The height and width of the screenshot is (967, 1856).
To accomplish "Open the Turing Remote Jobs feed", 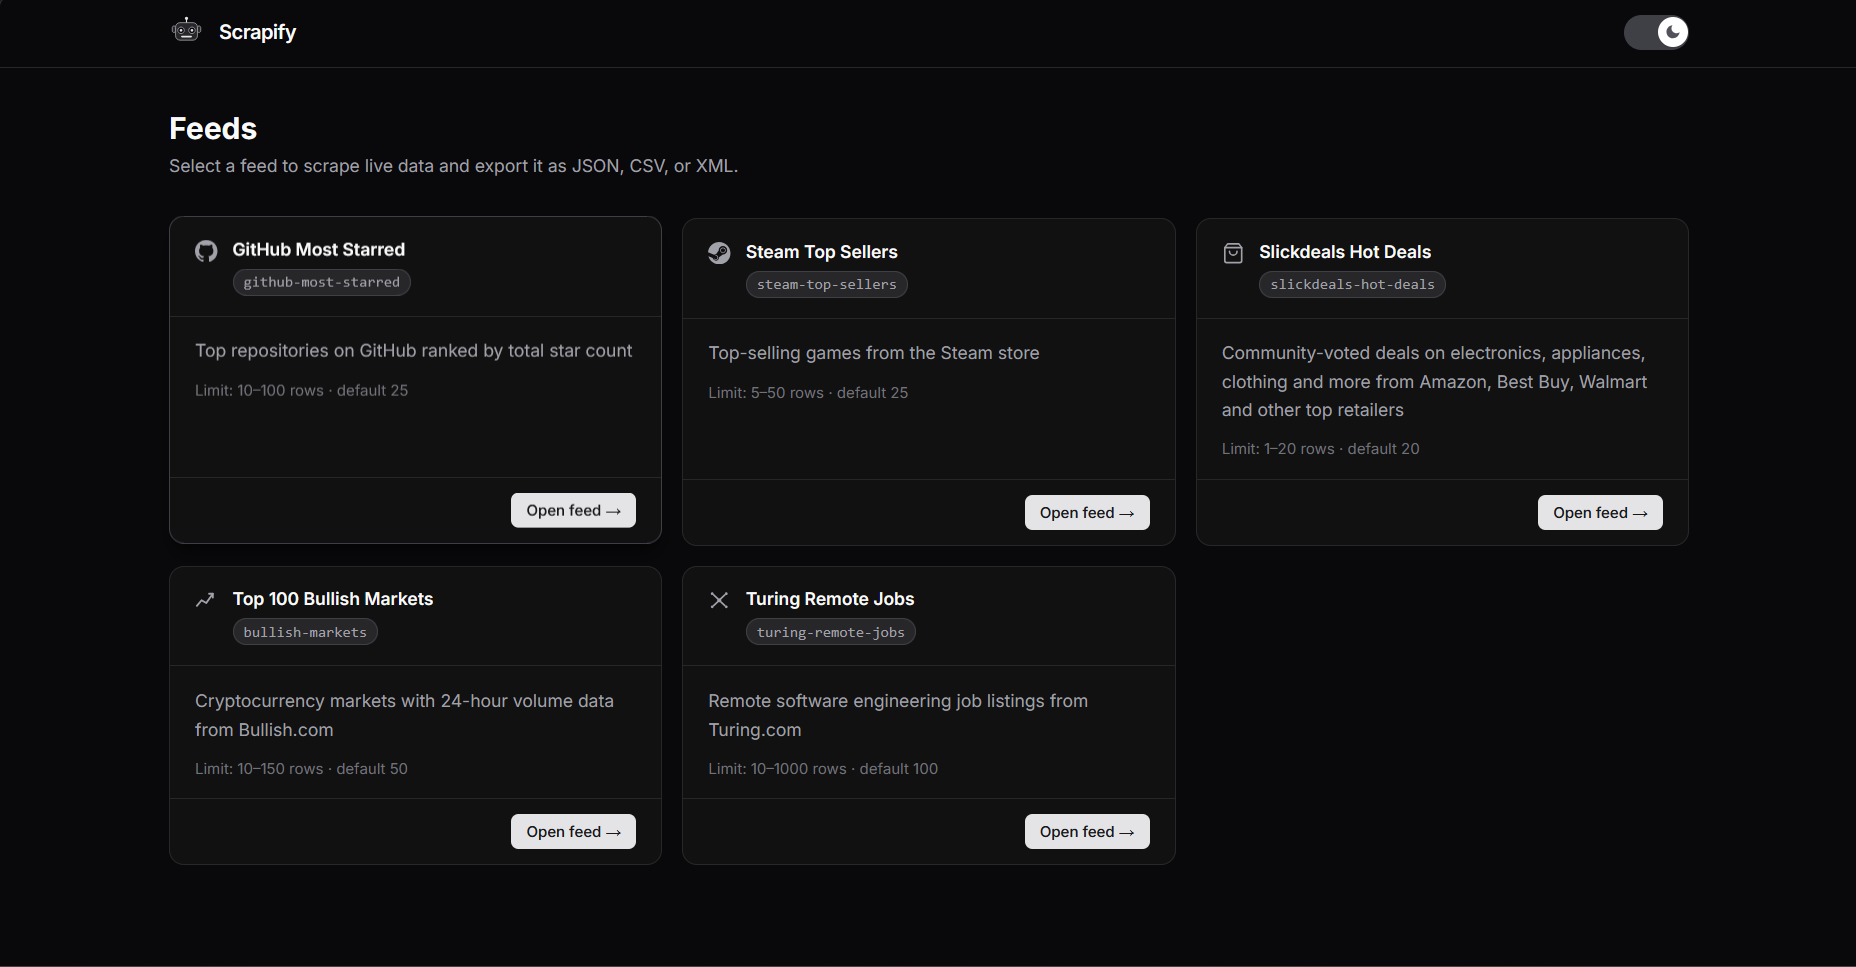I will [x=1087, y=832].
